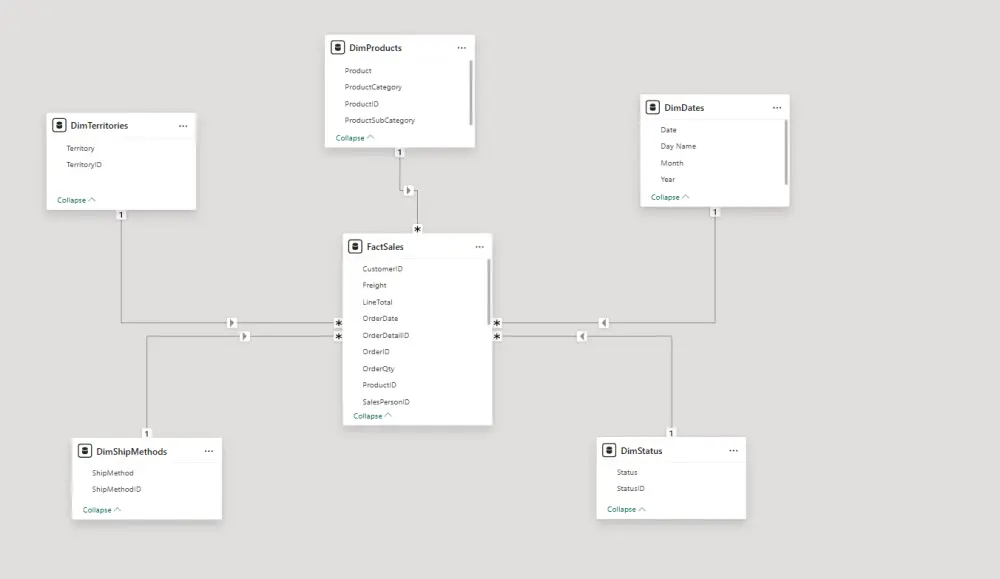Click the DimShipMethods table icon

(x=85, y=451)
